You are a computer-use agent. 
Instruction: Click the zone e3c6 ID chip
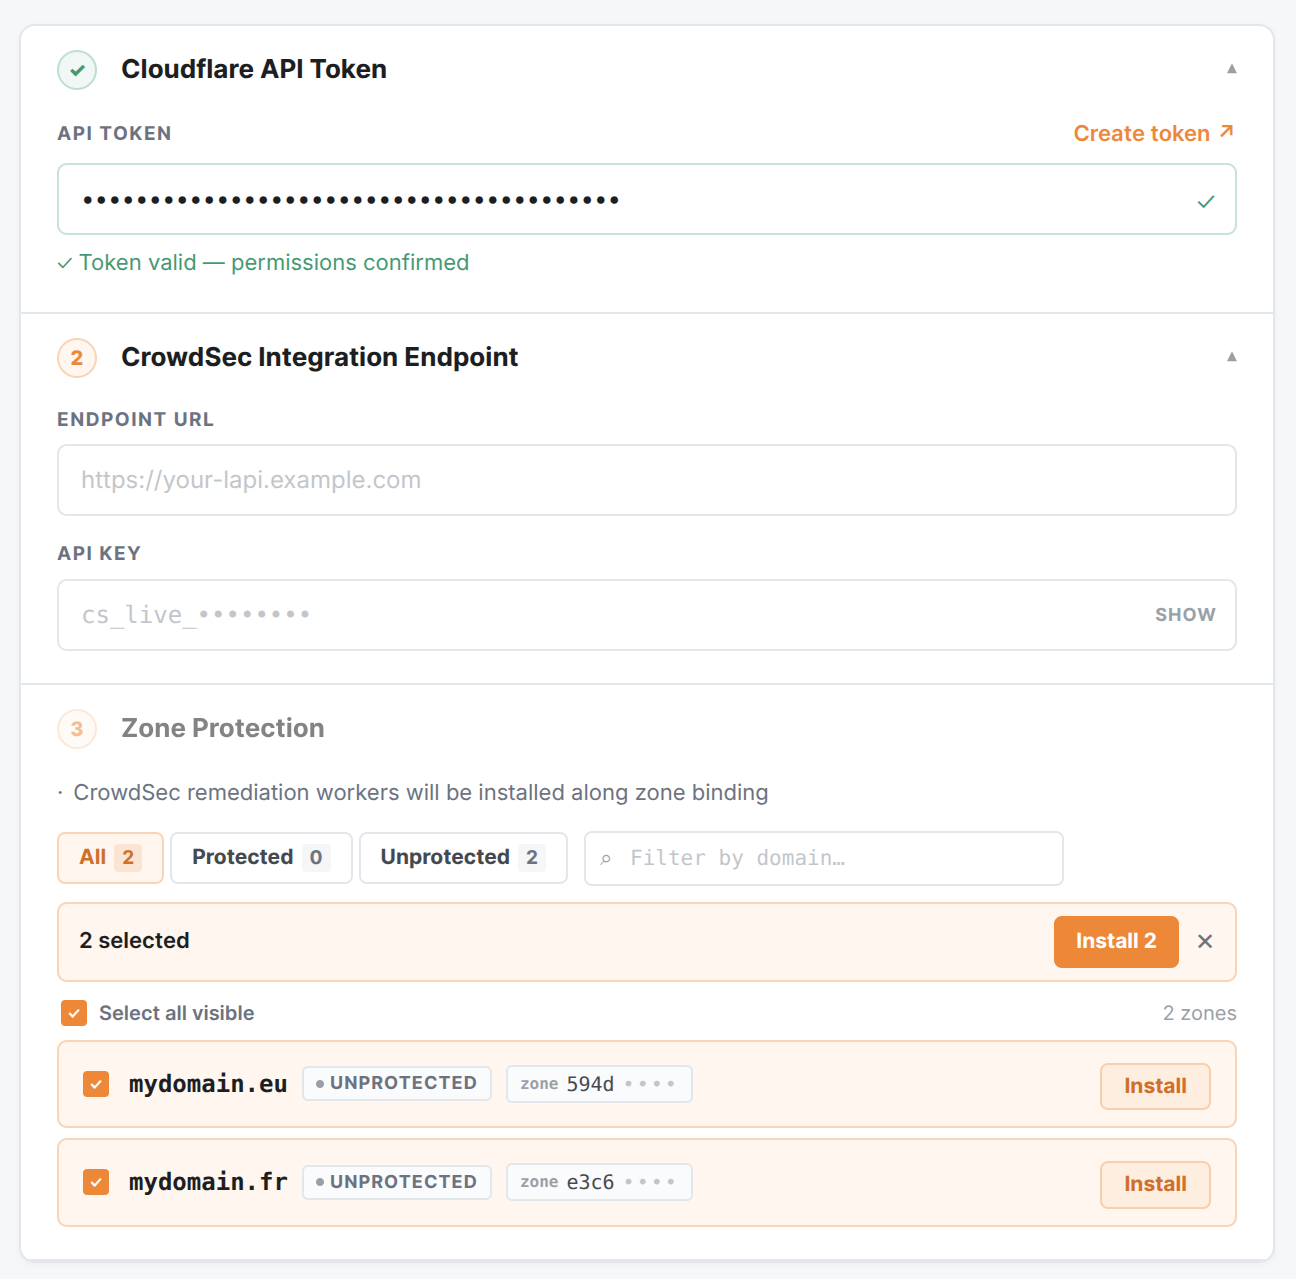pyautogui.click(x=599, y=1182)
